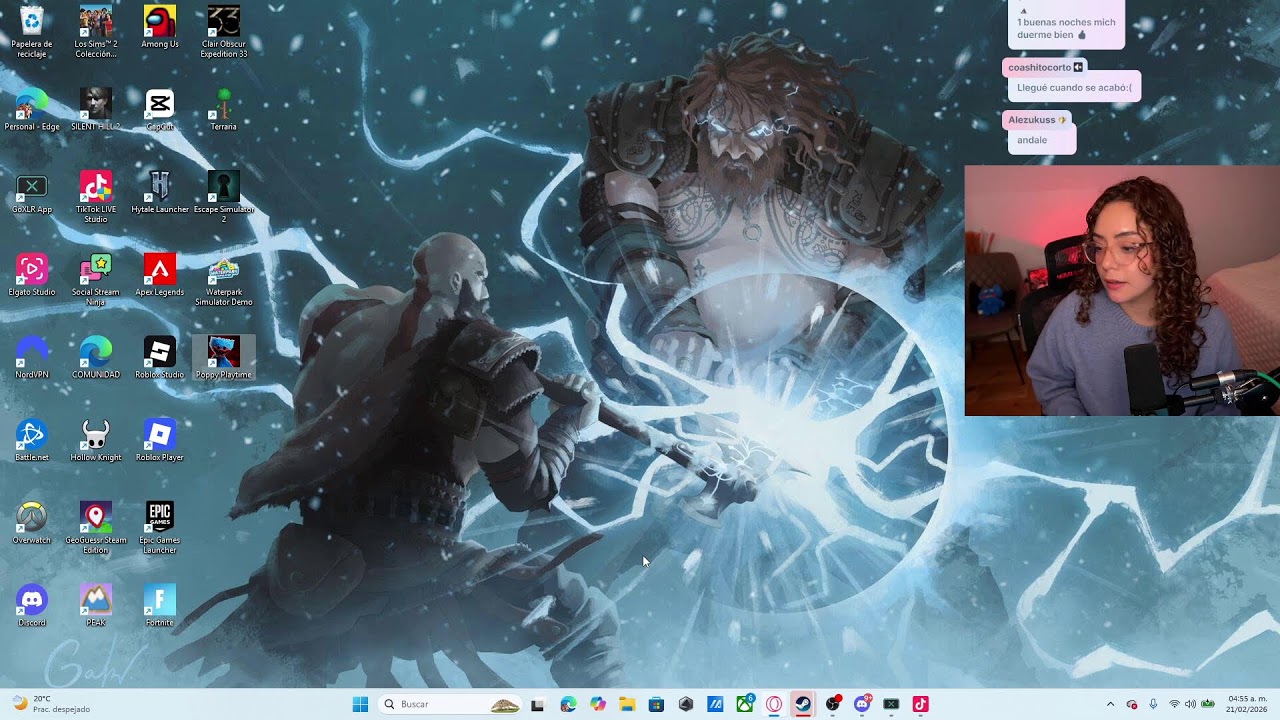Select the Roblox Player shortcut

[x=160, y=441]
